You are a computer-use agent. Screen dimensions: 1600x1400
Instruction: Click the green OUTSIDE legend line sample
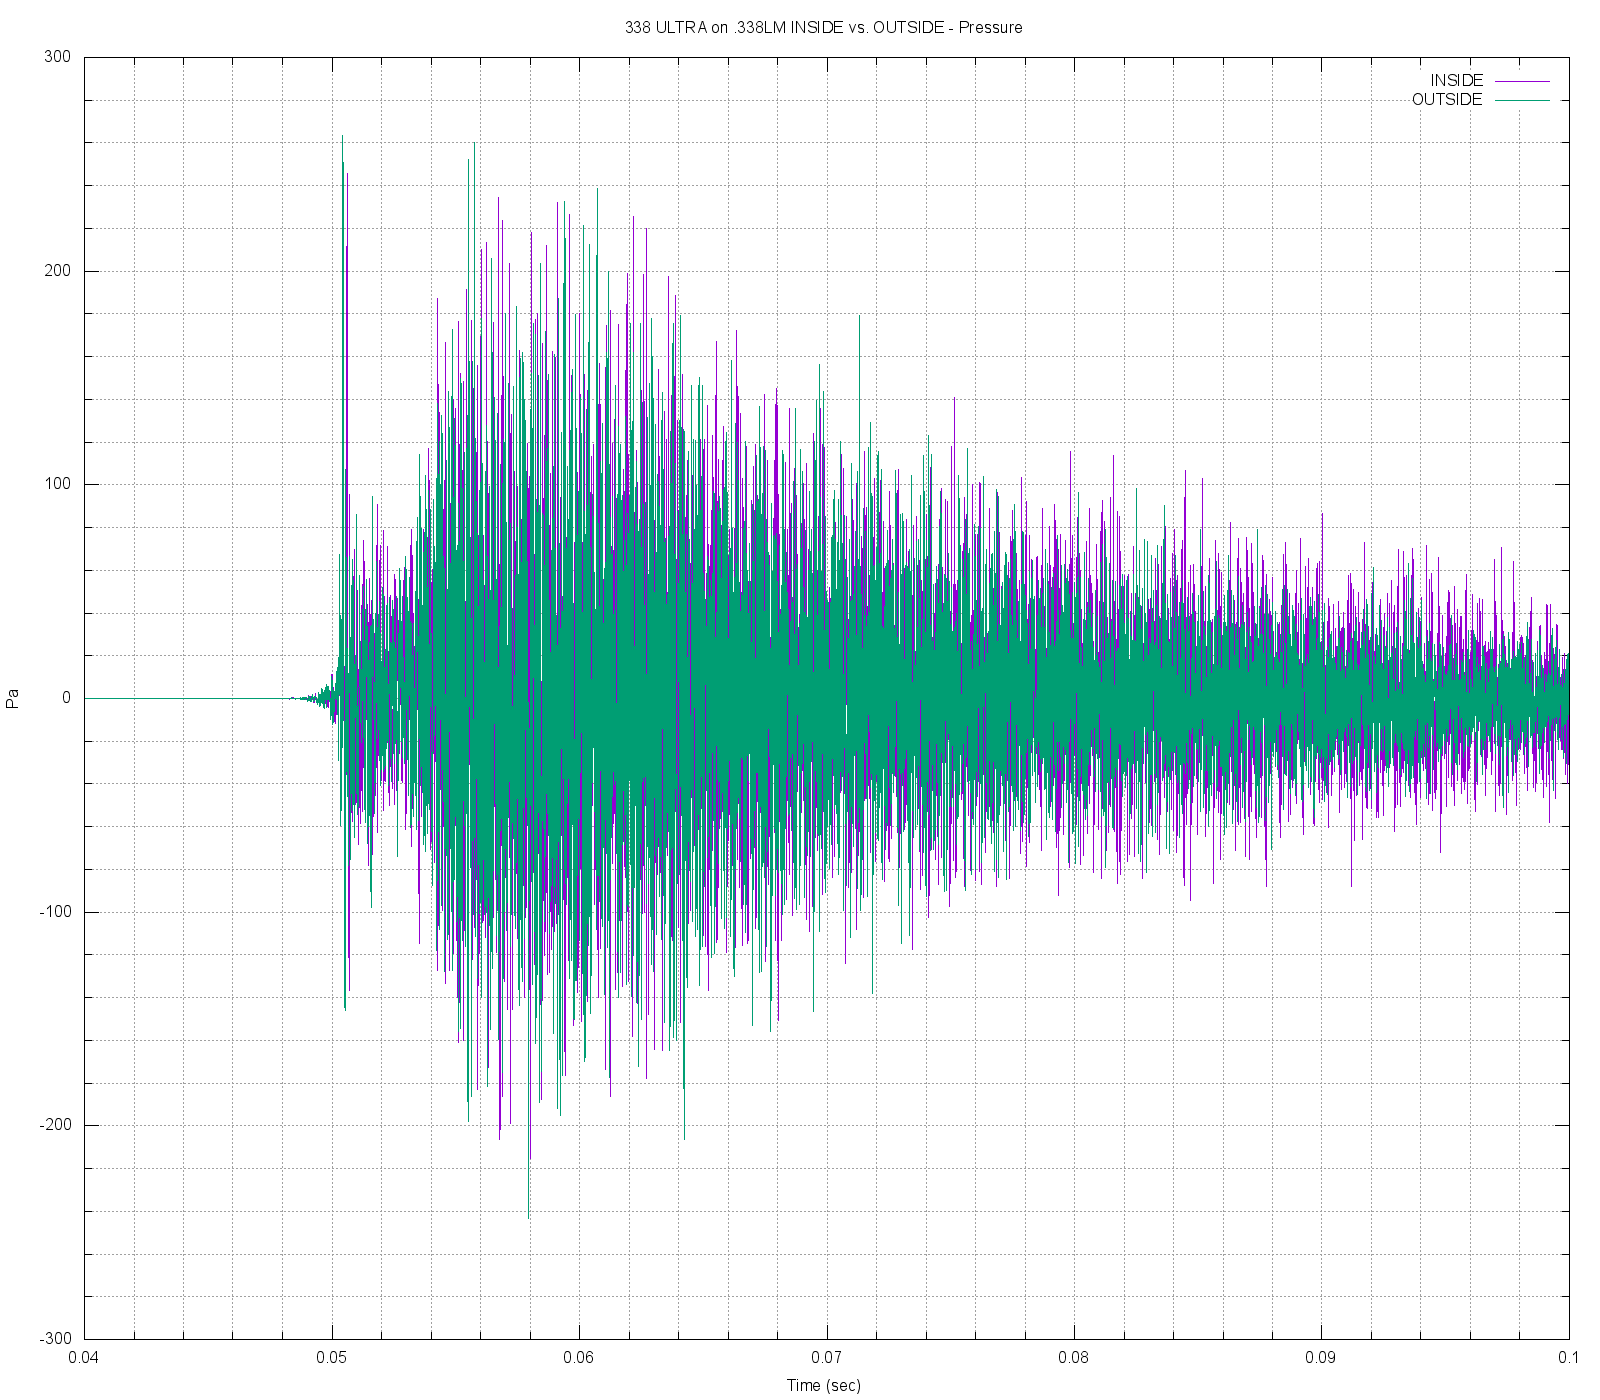click(1521, 100)
